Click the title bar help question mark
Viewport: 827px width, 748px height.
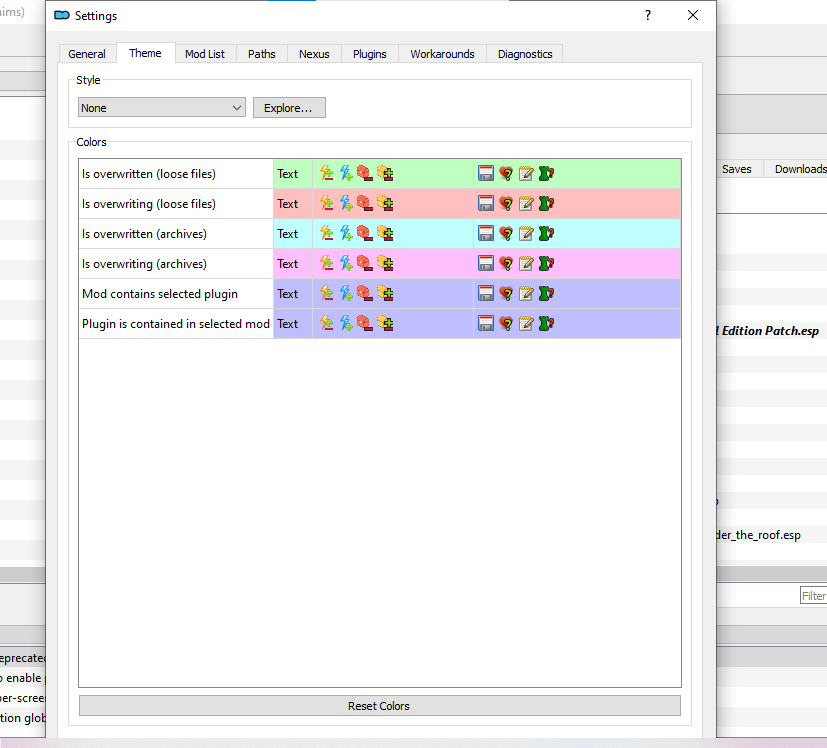647,16
